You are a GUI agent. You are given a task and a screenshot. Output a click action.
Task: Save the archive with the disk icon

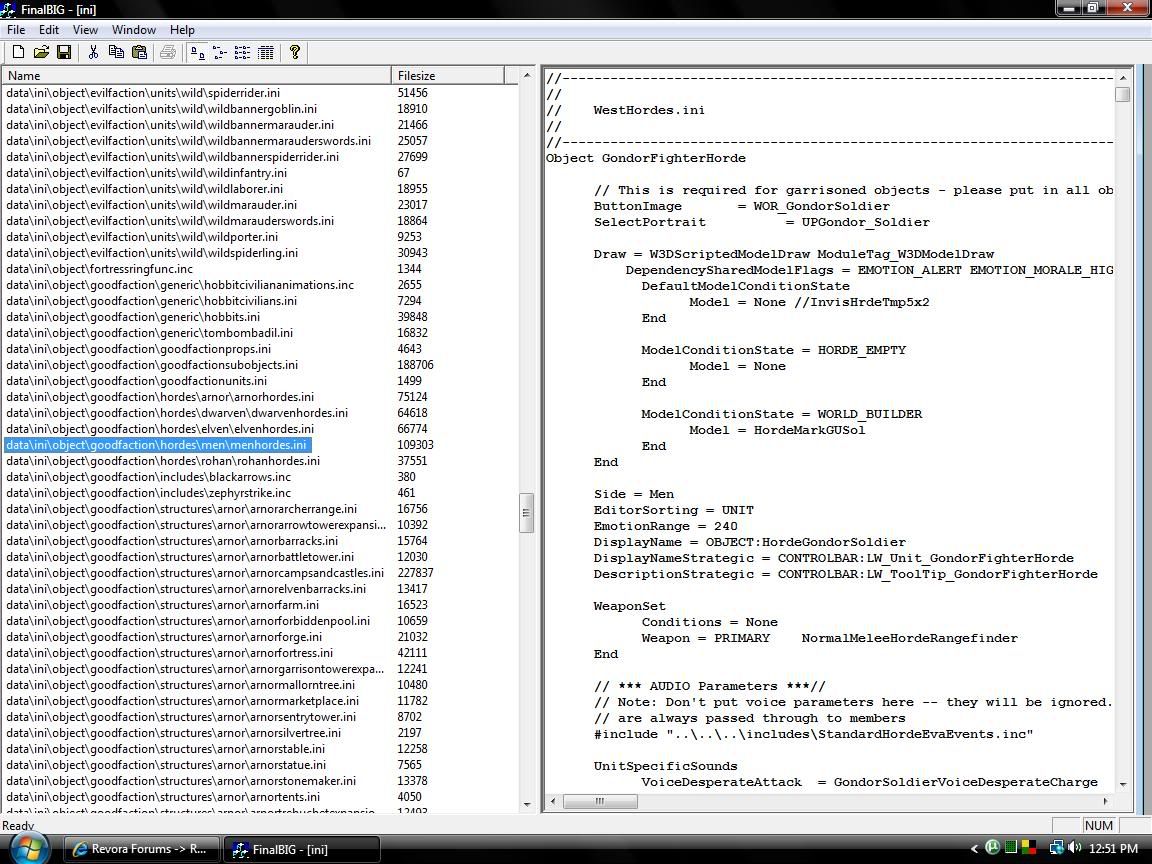(x=64, y=52)
